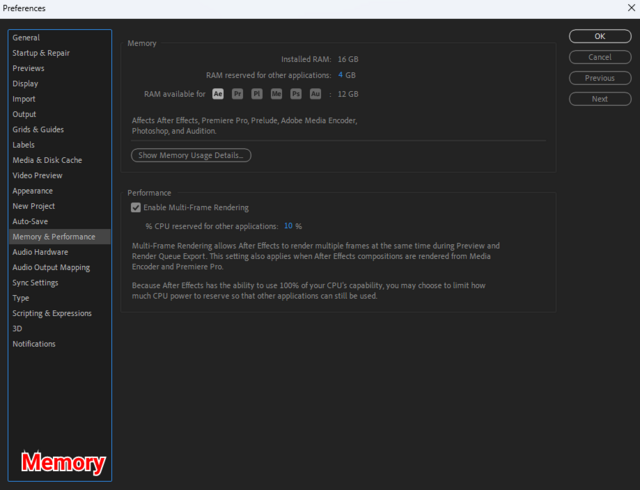This screenshot has width=640, height=490.
Task: Click the Audition (Au) icon
Action: (x=315, y=94)
